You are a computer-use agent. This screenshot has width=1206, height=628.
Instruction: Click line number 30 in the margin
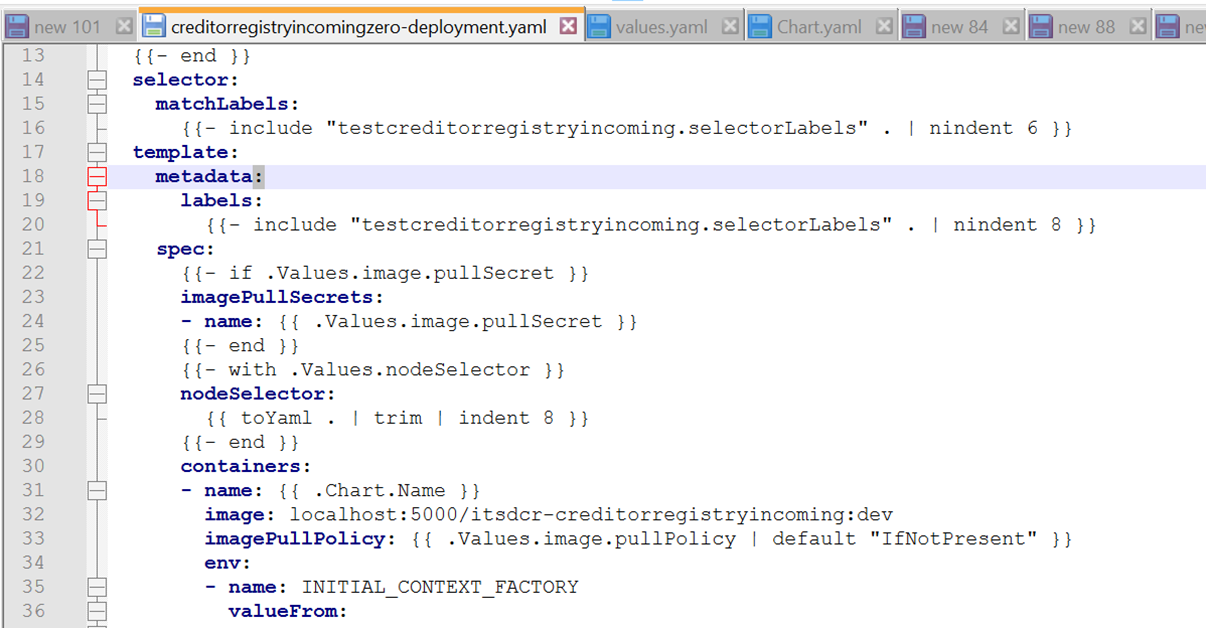[34, 466]
